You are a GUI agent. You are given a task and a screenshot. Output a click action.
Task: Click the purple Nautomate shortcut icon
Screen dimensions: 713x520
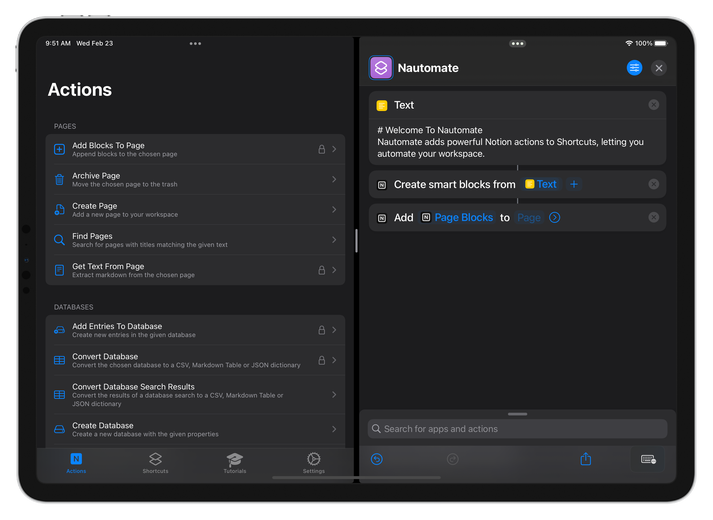click(x=381, y=68)
